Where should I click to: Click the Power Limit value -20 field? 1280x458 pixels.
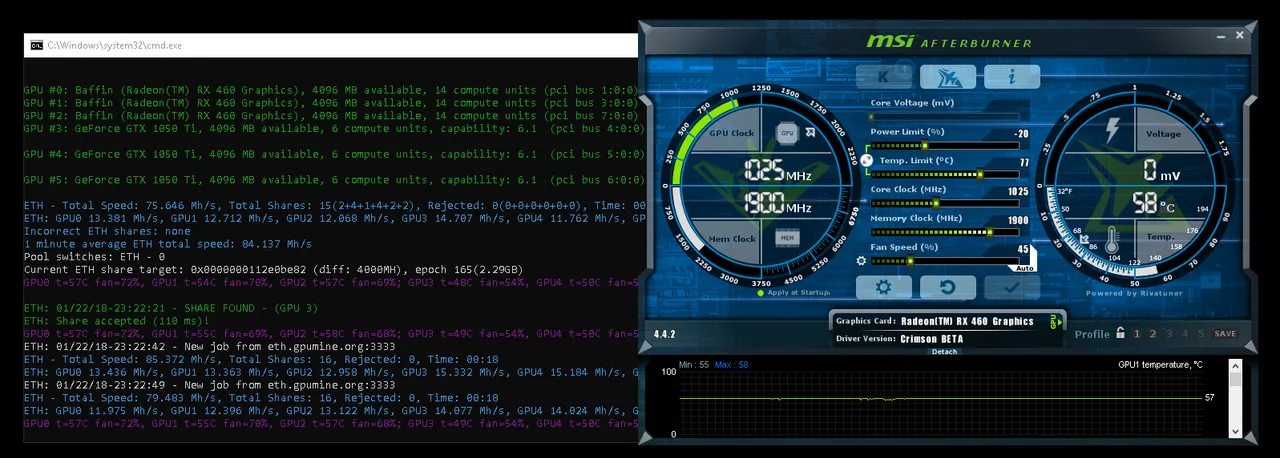point(1021,133)
